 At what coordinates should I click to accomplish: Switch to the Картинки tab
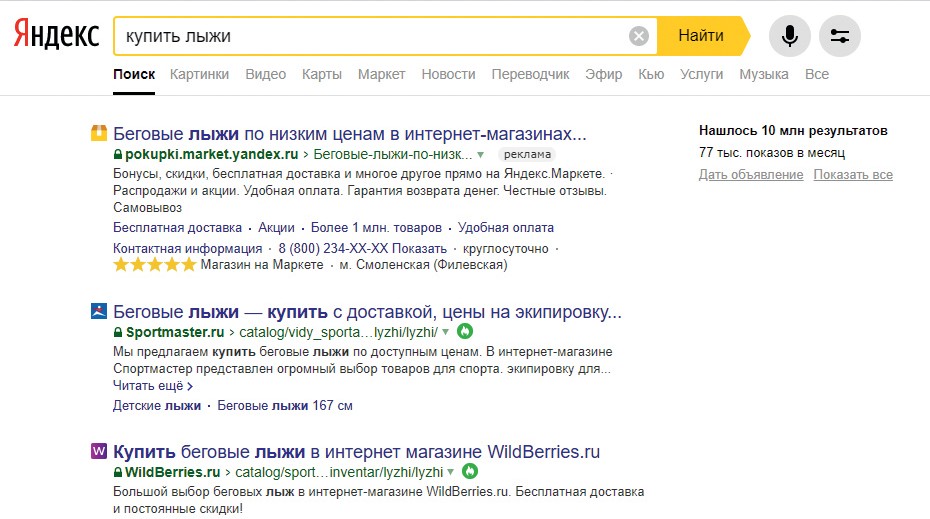pos(199,74)
